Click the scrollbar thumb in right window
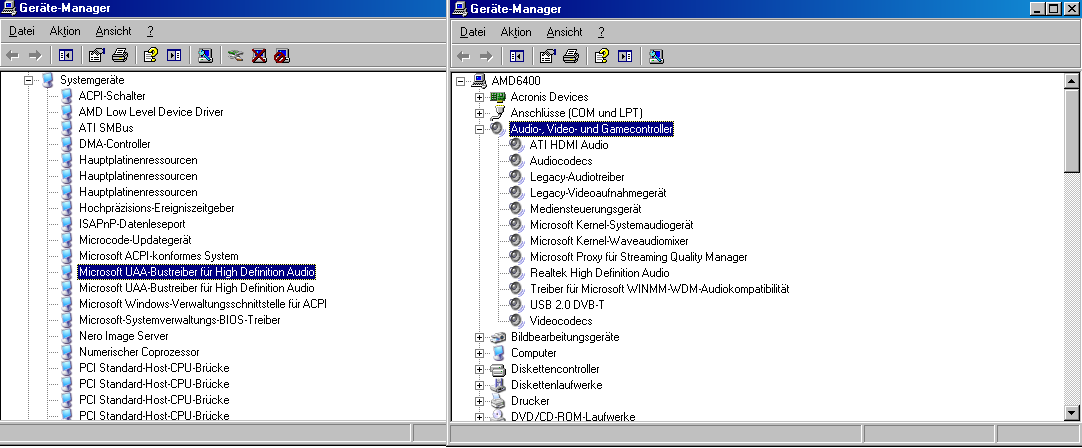1082x448 pixels. (1072, 130)
